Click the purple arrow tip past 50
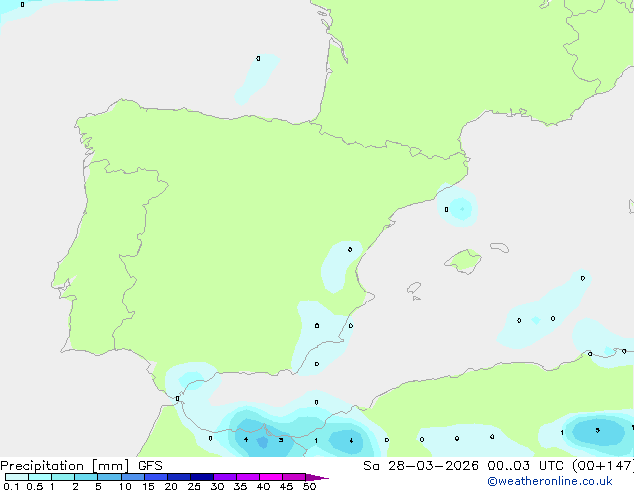This screenshot has width=634, height=490. tap(317, 477)
